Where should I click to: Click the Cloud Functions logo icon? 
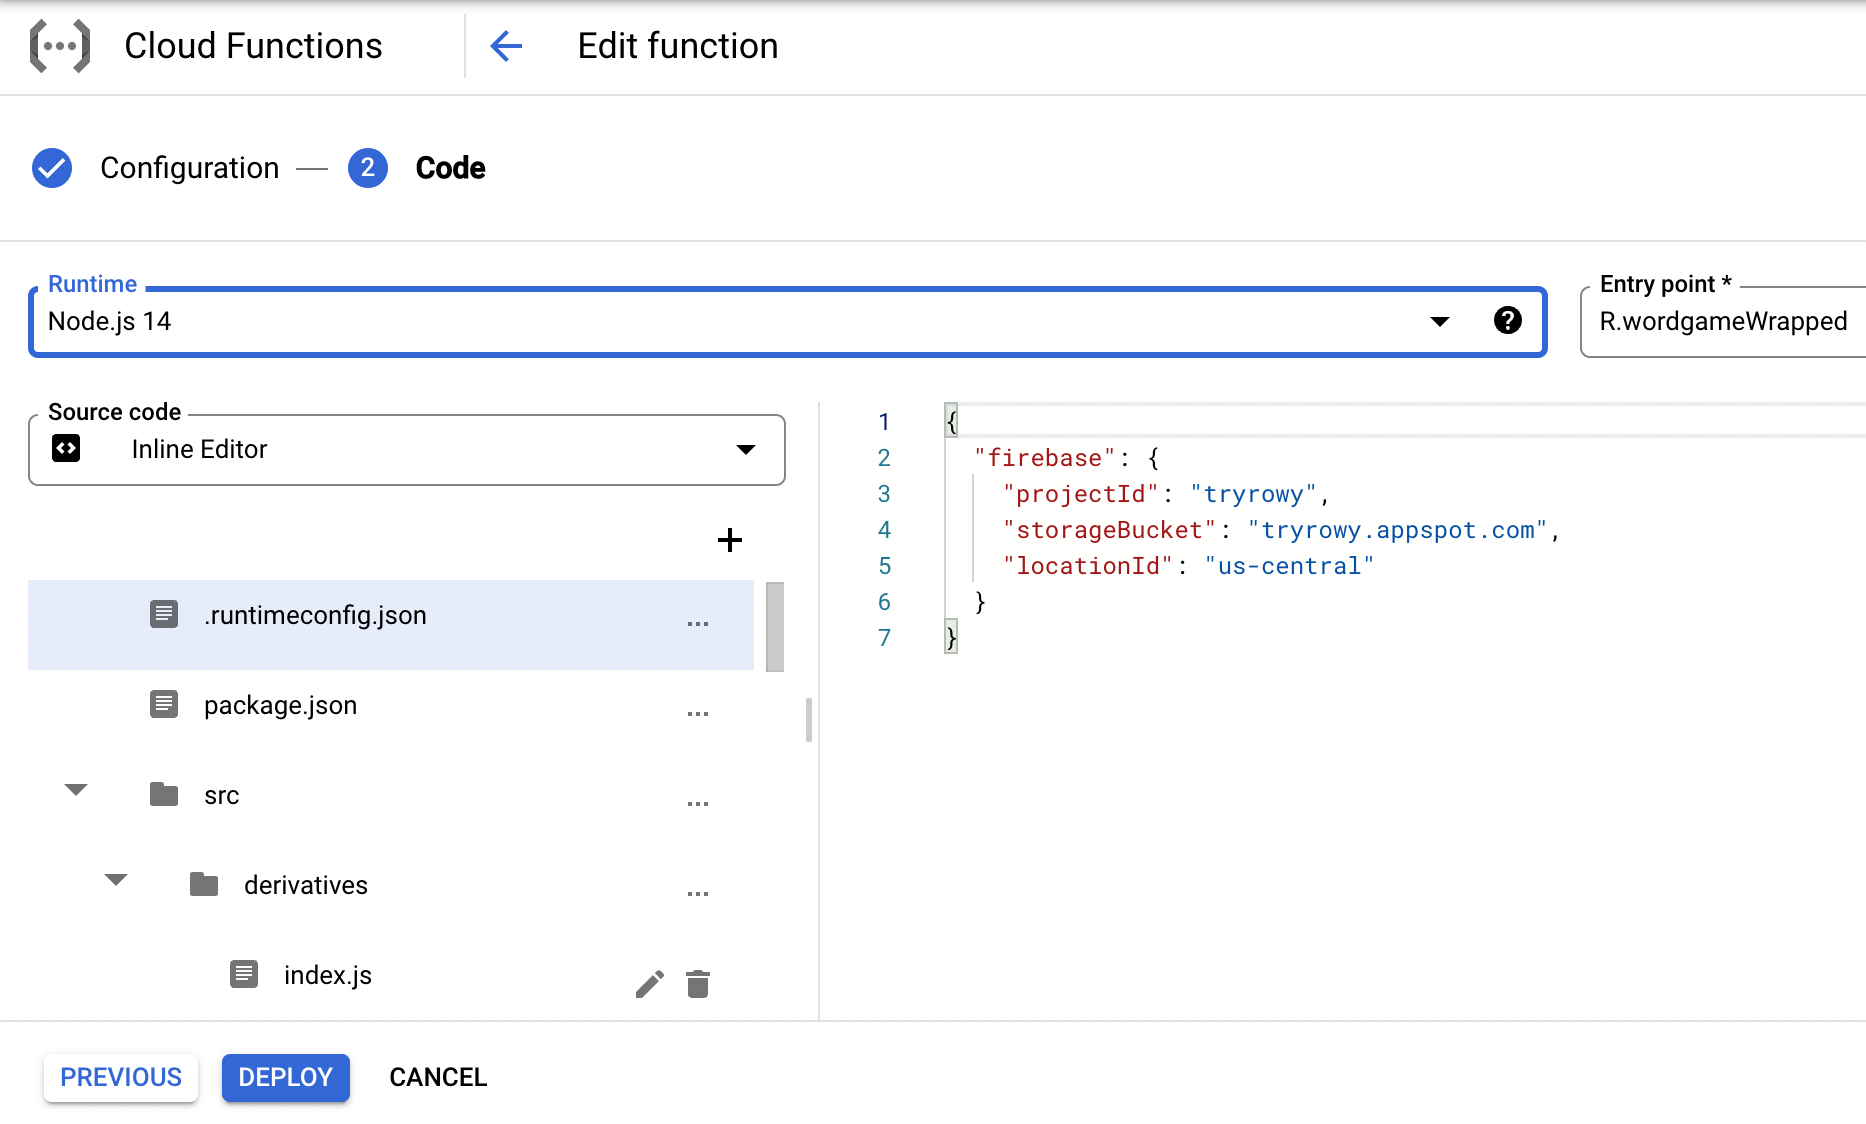pyautogui.click(x=60, y=46)
